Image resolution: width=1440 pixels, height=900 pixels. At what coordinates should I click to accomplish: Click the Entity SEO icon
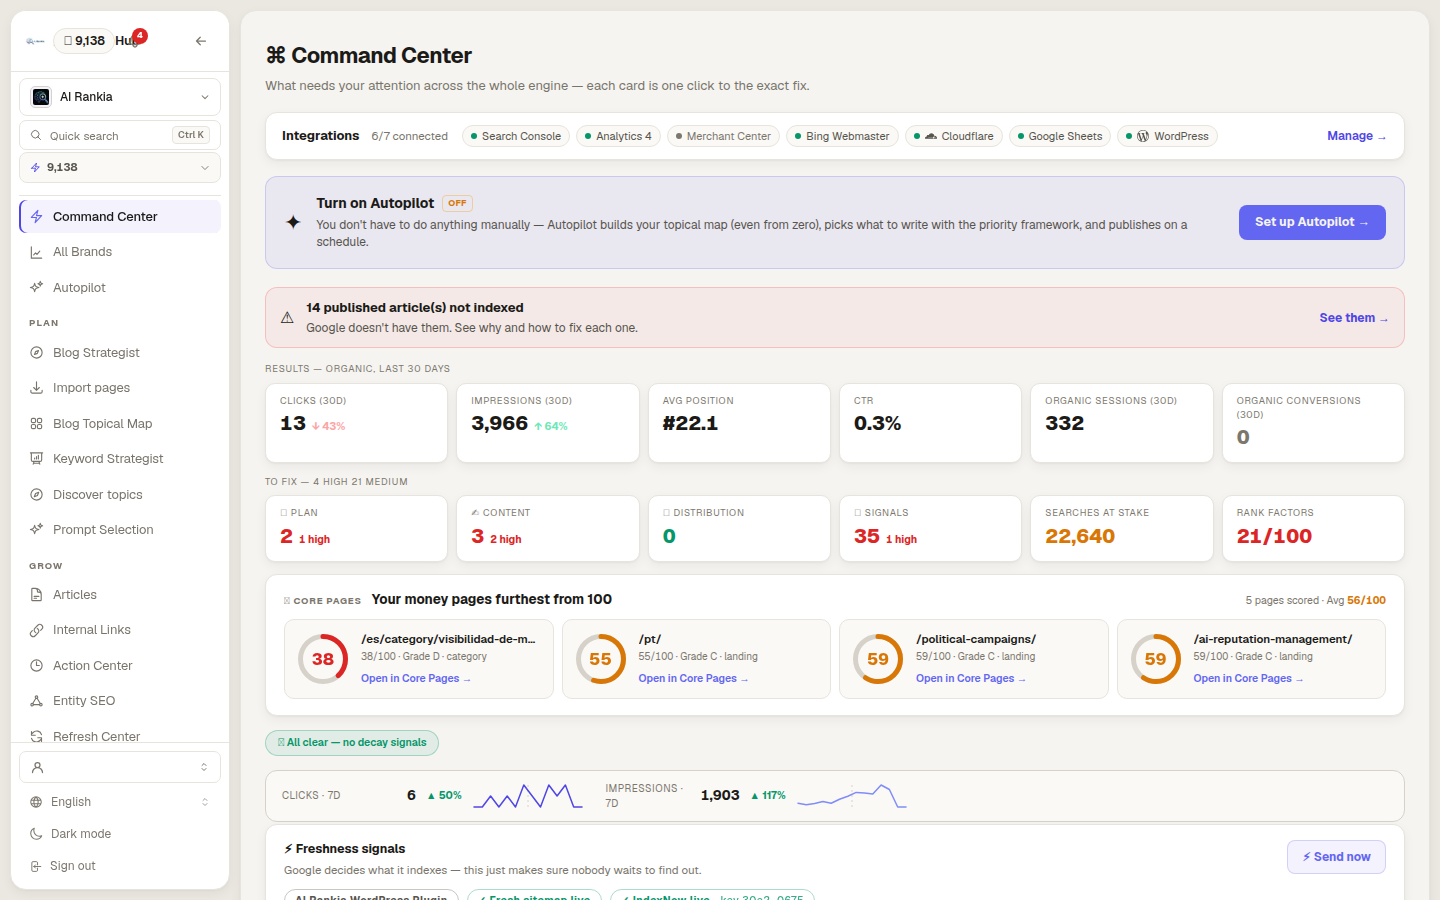click(x=36, y=701)
